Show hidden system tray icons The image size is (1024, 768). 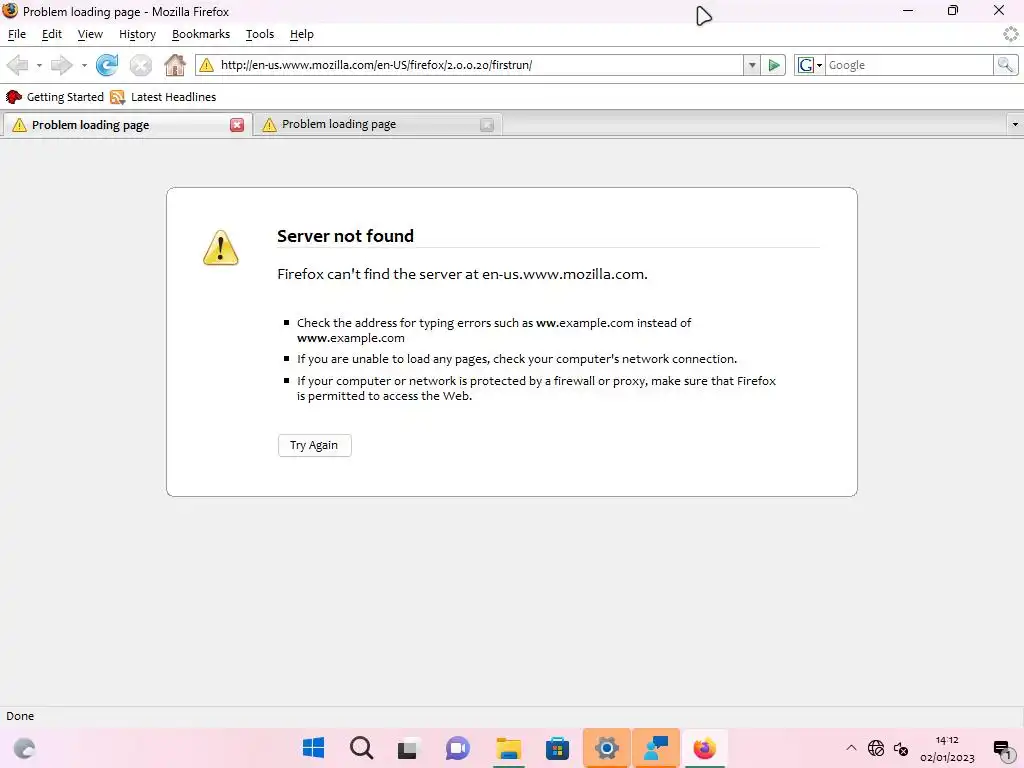click(851, 748)
